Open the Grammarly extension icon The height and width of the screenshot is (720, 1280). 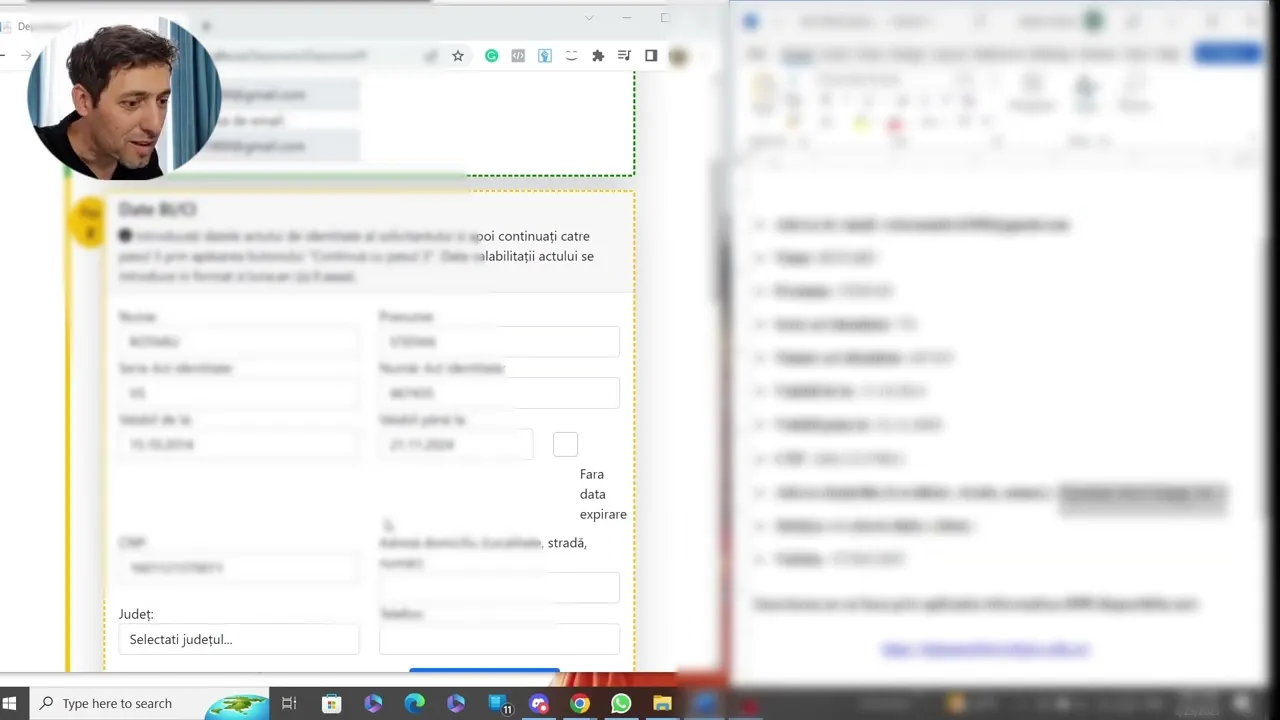point(492,56)
